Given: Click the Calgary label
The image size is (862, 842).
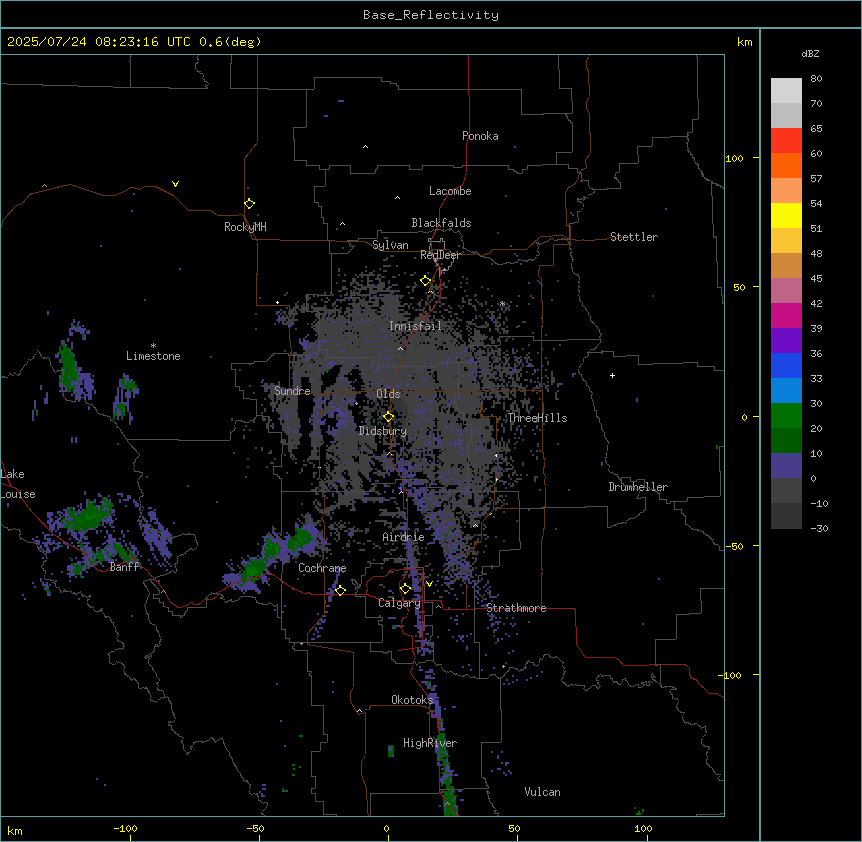Looking at the screenshot, I should [x=399, y=603].
